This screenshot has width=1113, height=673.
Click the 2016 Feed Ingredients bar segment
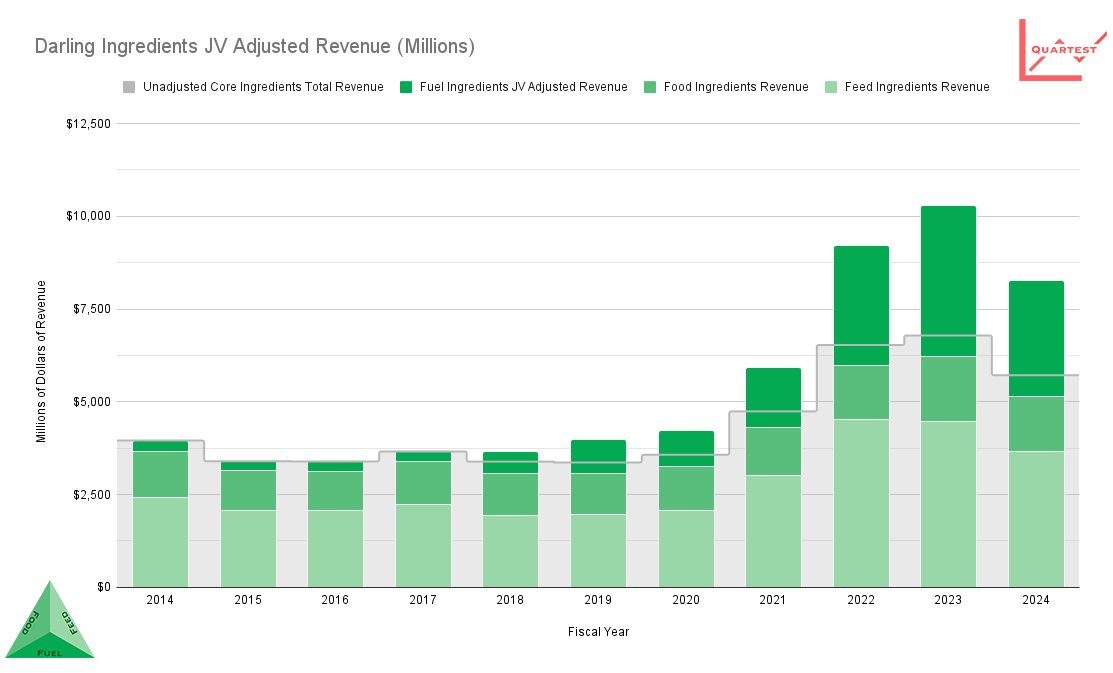point(335,549)
